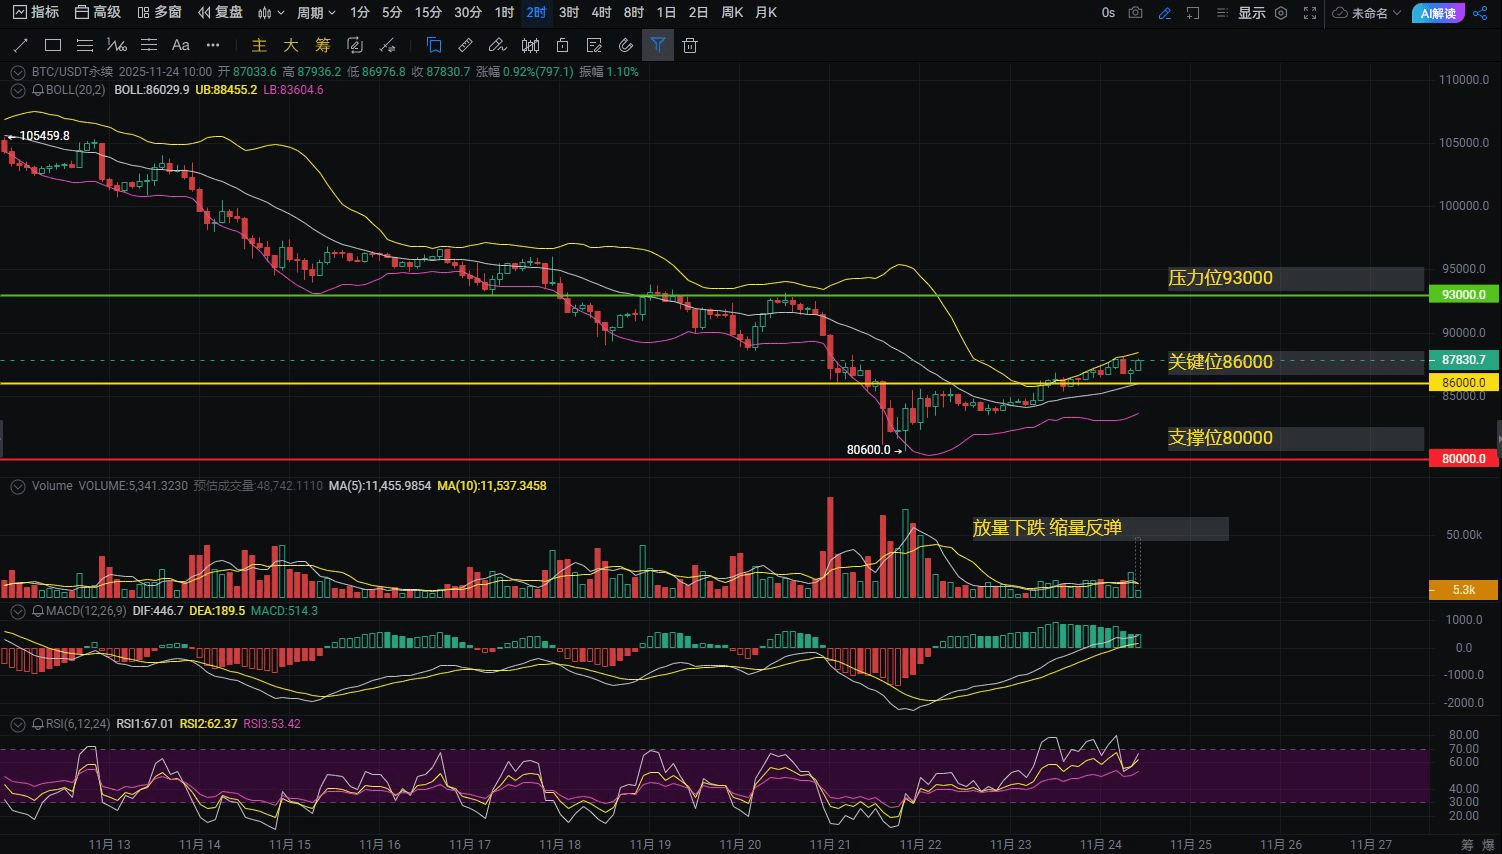This screenshot has height=854, width=1502.
Task: Share the chart via share icon
Action: point(1481,13)
